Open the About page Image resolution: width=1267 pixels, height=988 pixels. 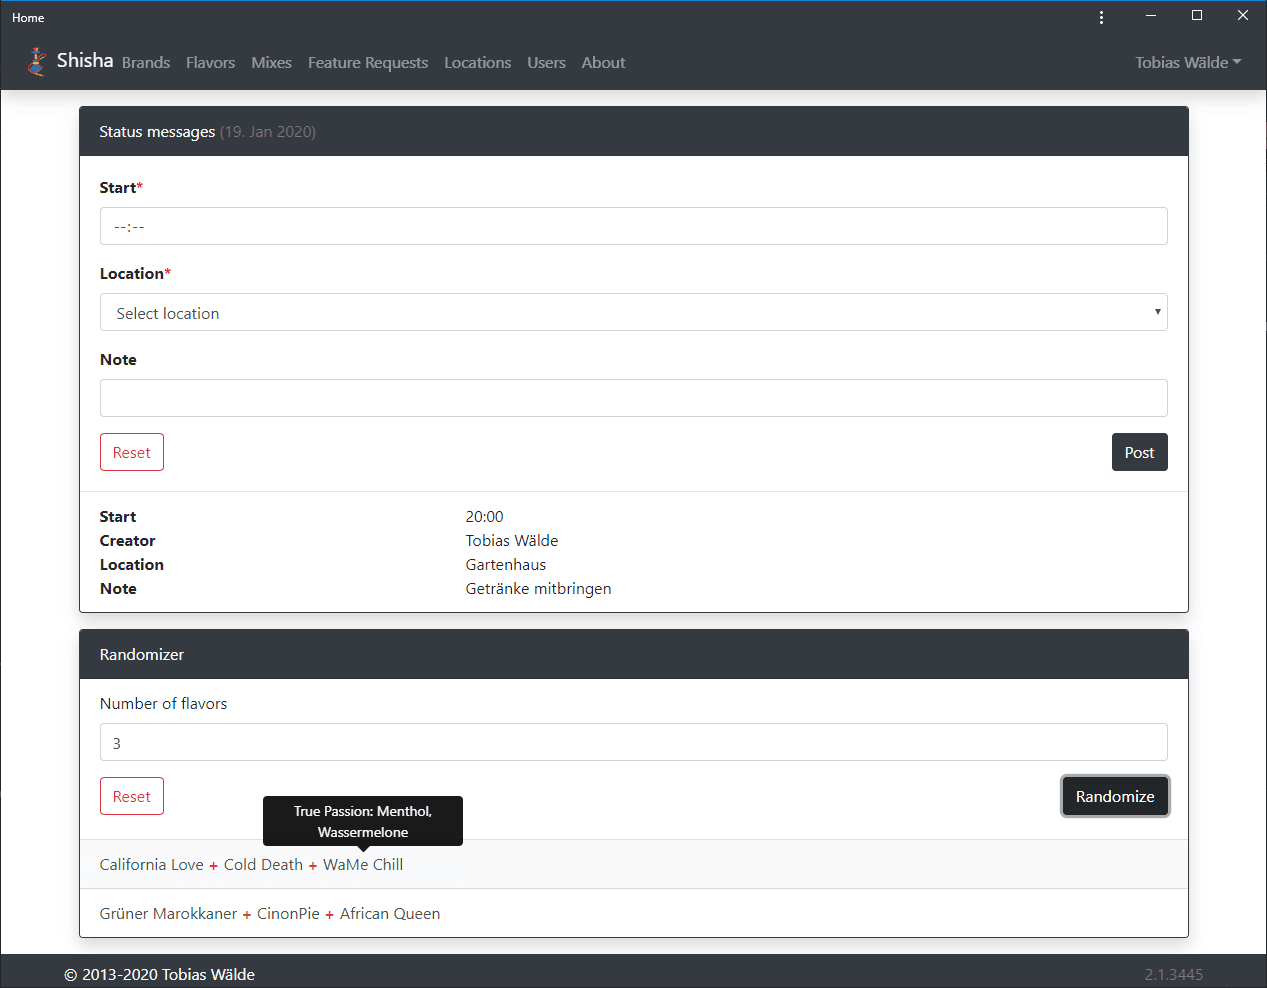point(603,63)
